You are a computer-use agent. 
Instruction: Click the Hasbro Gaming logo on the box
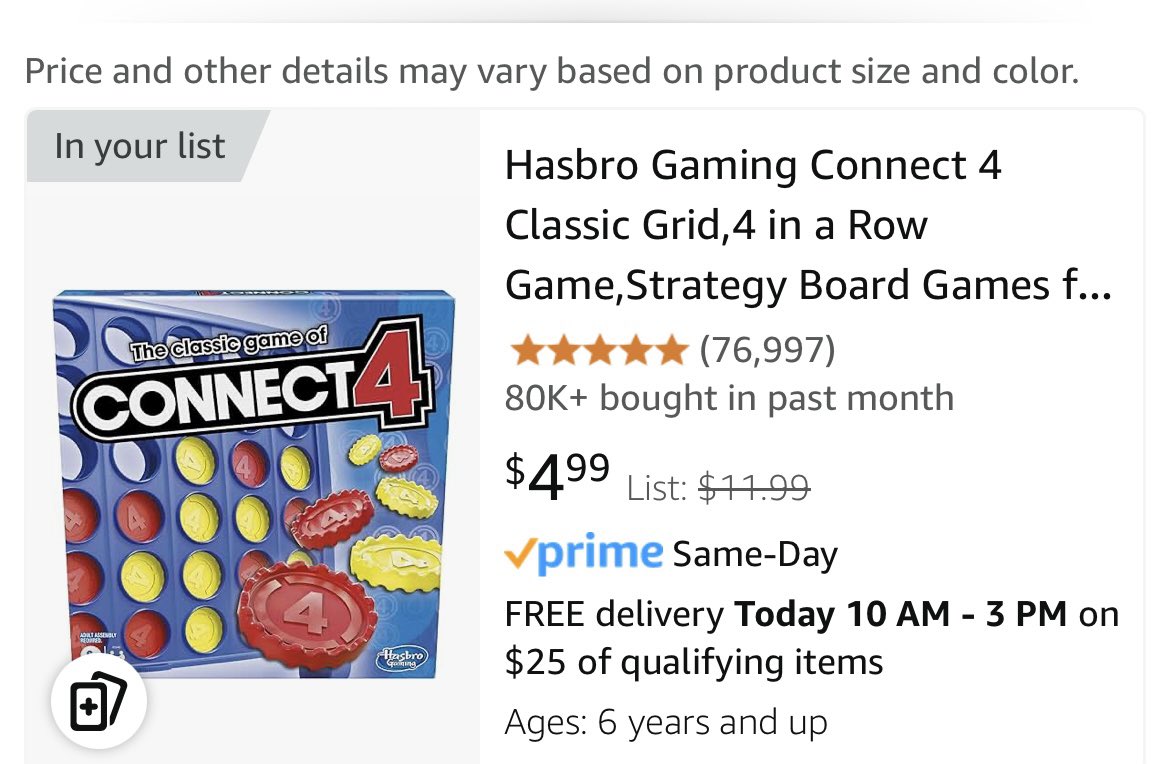pyautogui.click(x=403, y=658)
